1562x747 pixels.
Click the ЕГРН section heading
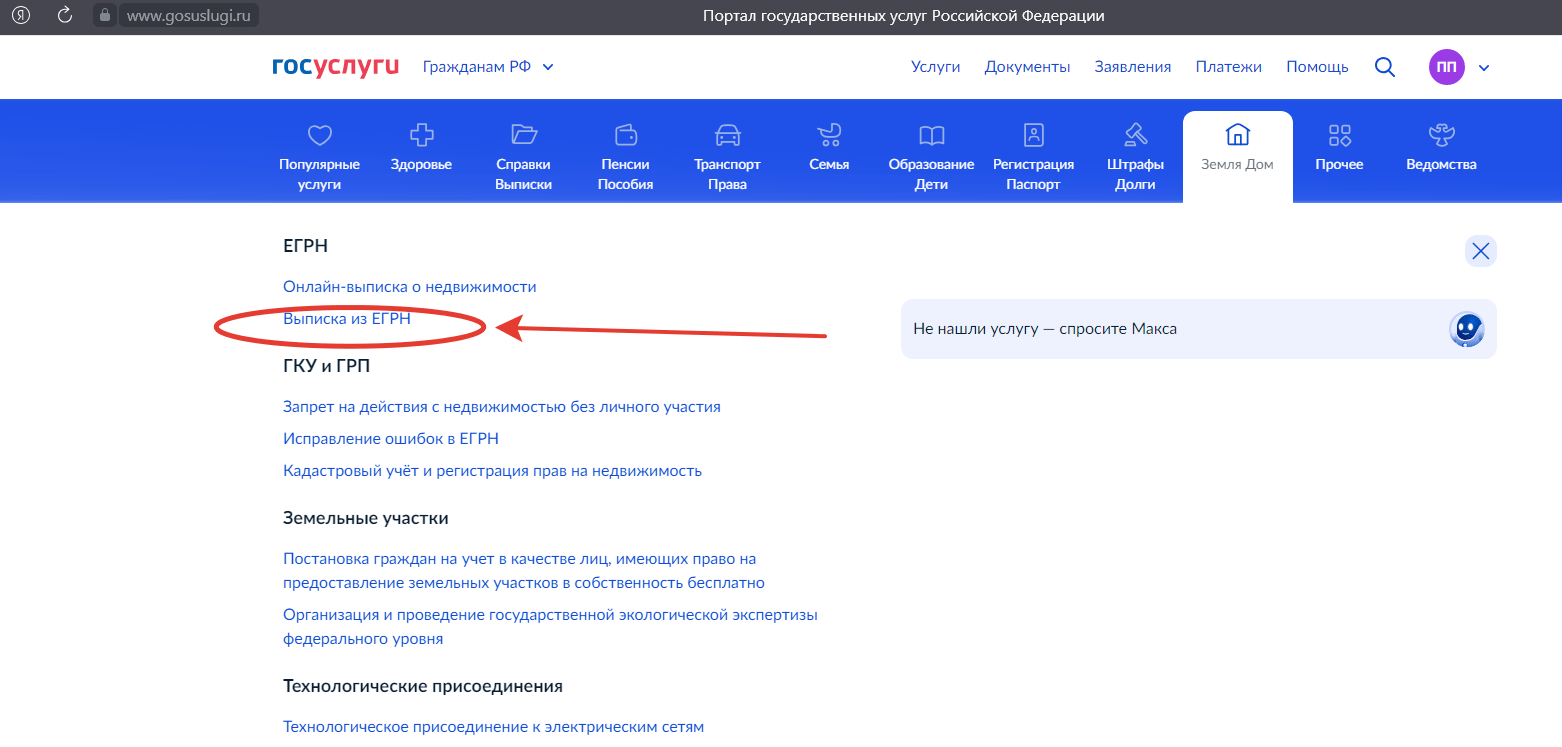[x=306, y=246]
